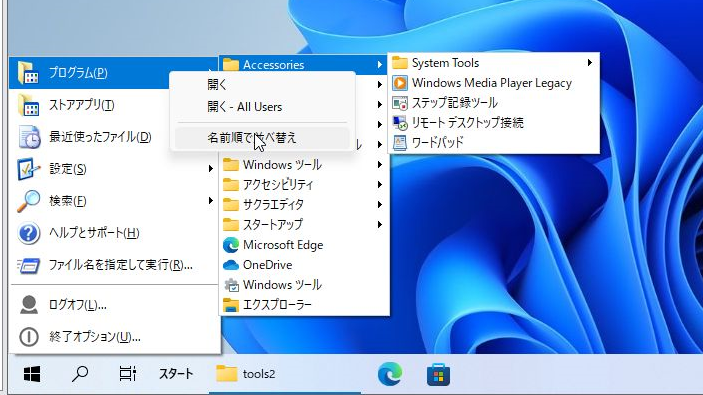The image size is (703, 395).
Task: Open Microsoft Store from the taskbar
Action: [x=438, y=374]
